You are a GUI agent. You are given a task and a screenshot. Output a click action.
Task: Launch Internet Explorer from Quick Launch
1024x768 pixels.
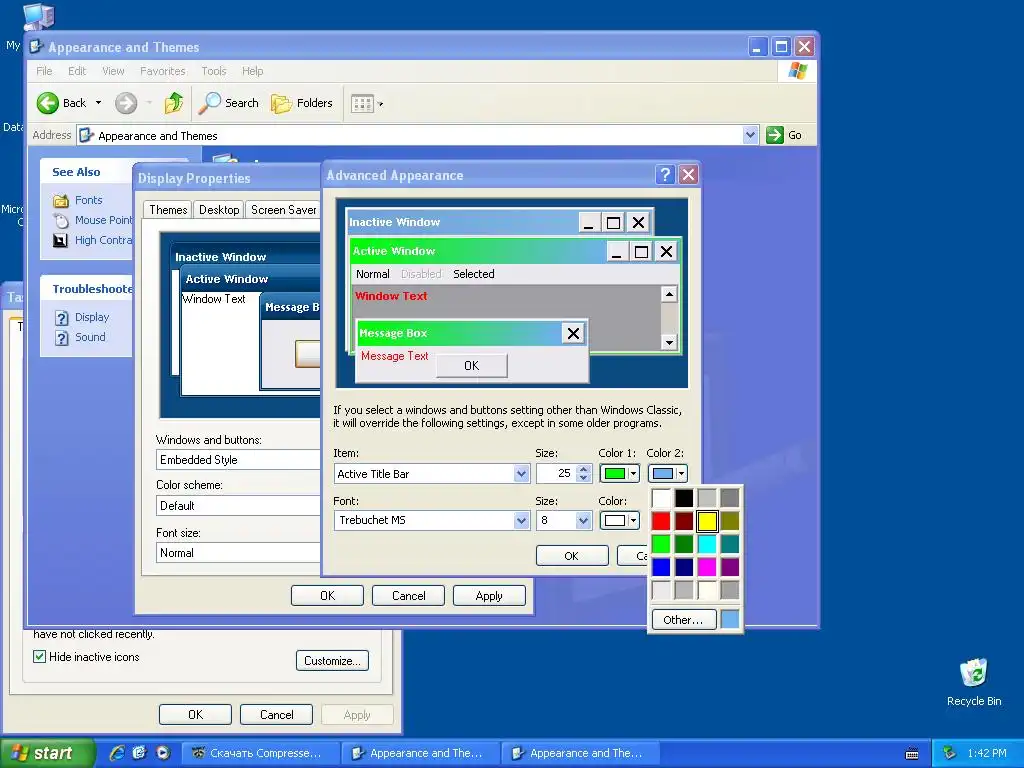tap(117, 753)
